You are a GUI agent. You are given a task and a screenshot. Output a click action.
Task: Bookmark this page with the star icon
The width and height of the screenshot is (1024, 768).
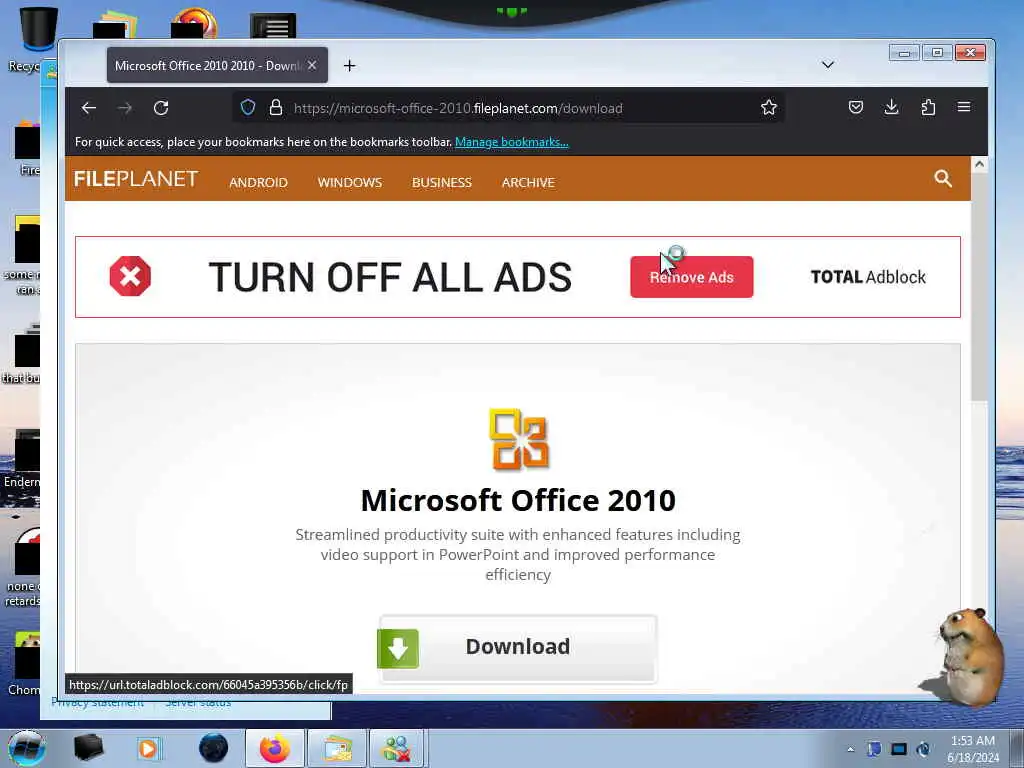click(769, 107)
